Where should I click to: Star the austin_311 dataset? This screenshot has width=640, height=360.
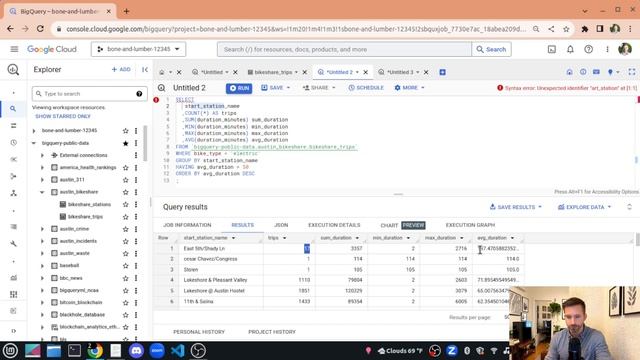coord(125,180)
